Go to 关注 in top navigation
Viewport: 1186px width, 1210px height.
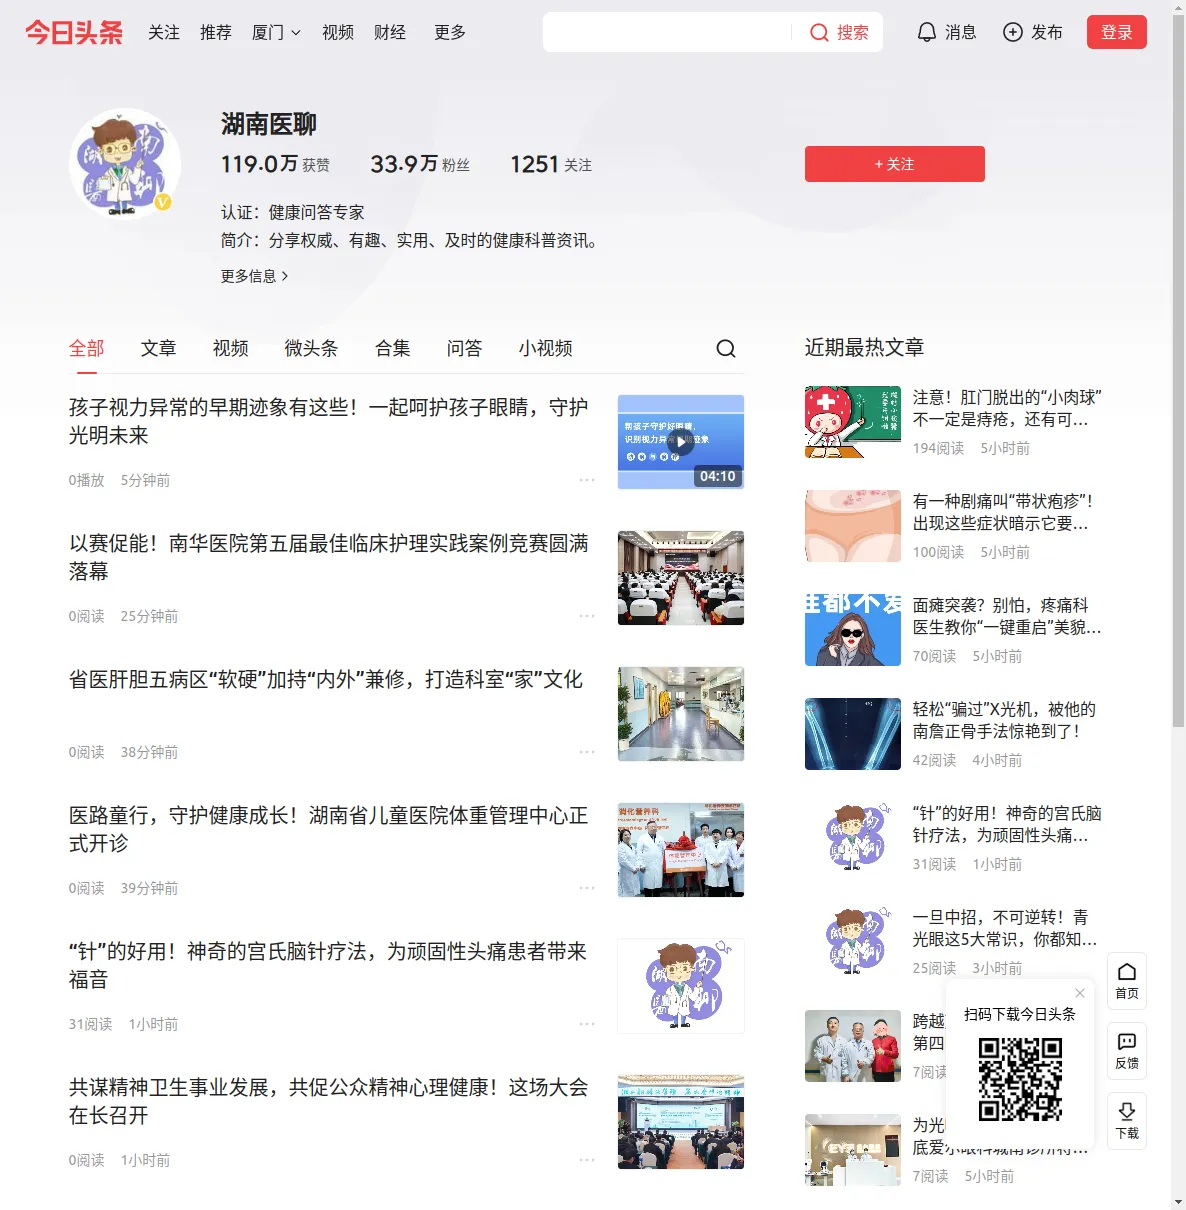pyautogui.click(x=164, y=32)
